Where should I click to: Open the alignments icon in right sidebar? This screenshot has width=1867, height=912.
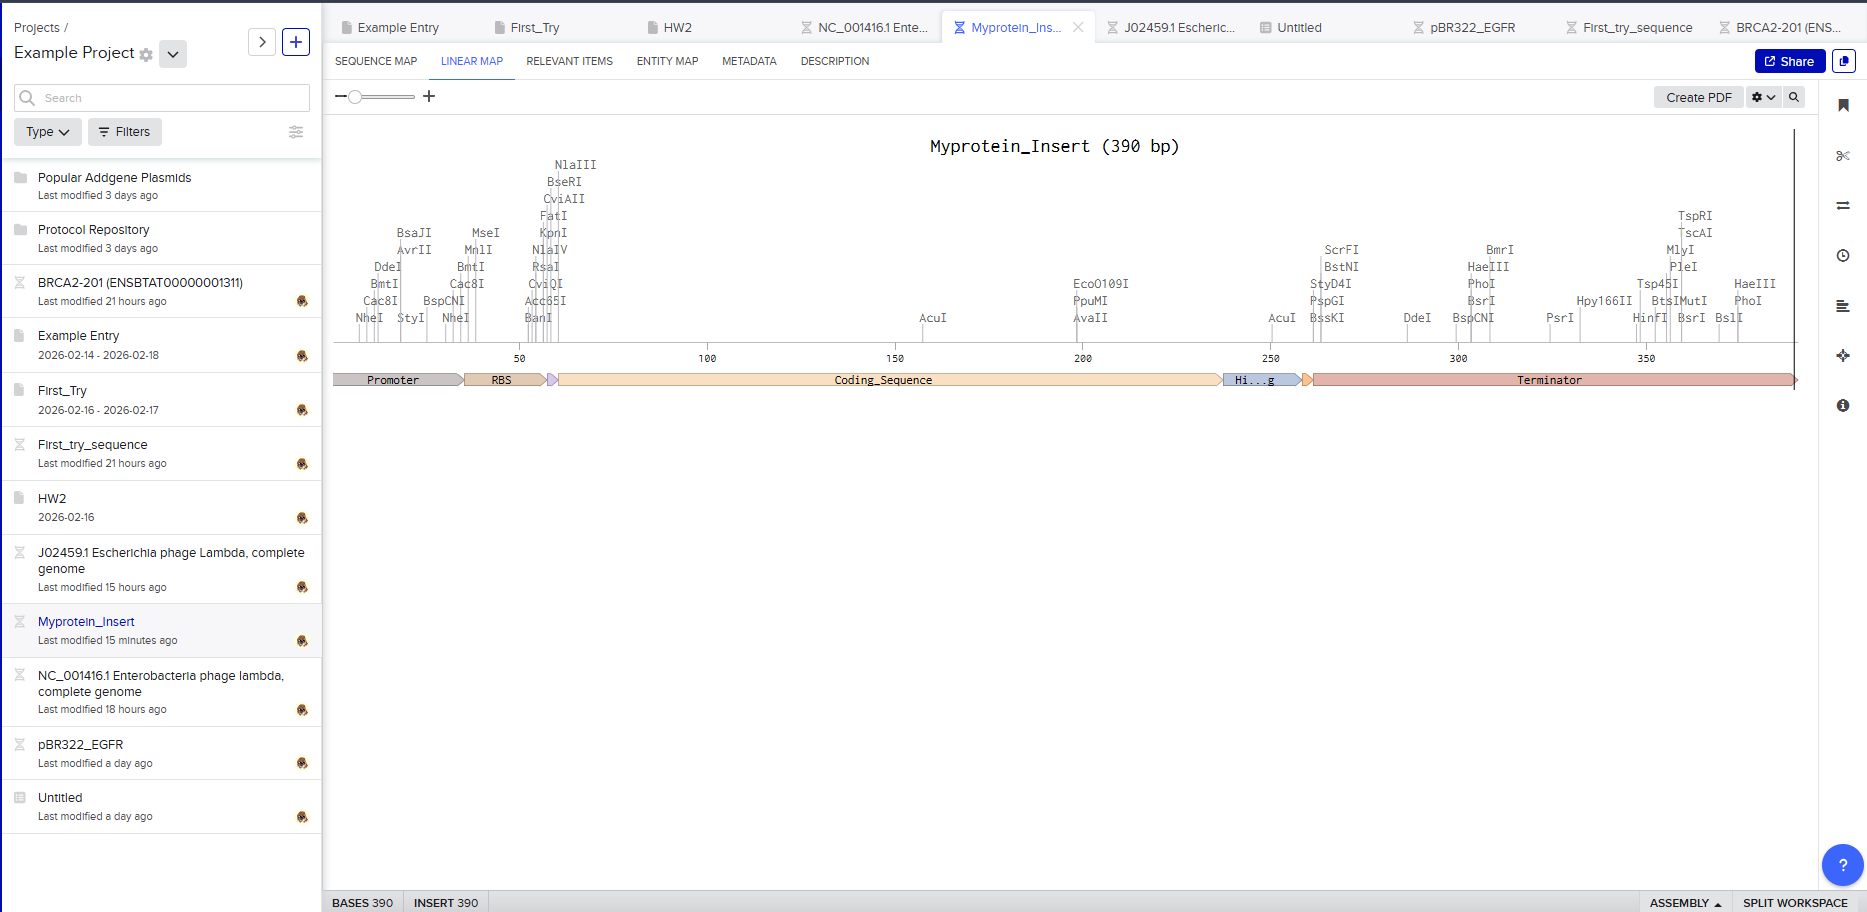(x=1842, y=206)
